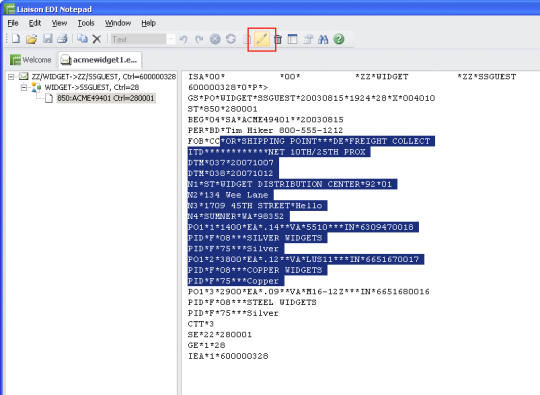Click the PID*F*08***STEEL WIDGETS line
The height and width of the screenshot is (395, 540).
(x=252, y=302)
